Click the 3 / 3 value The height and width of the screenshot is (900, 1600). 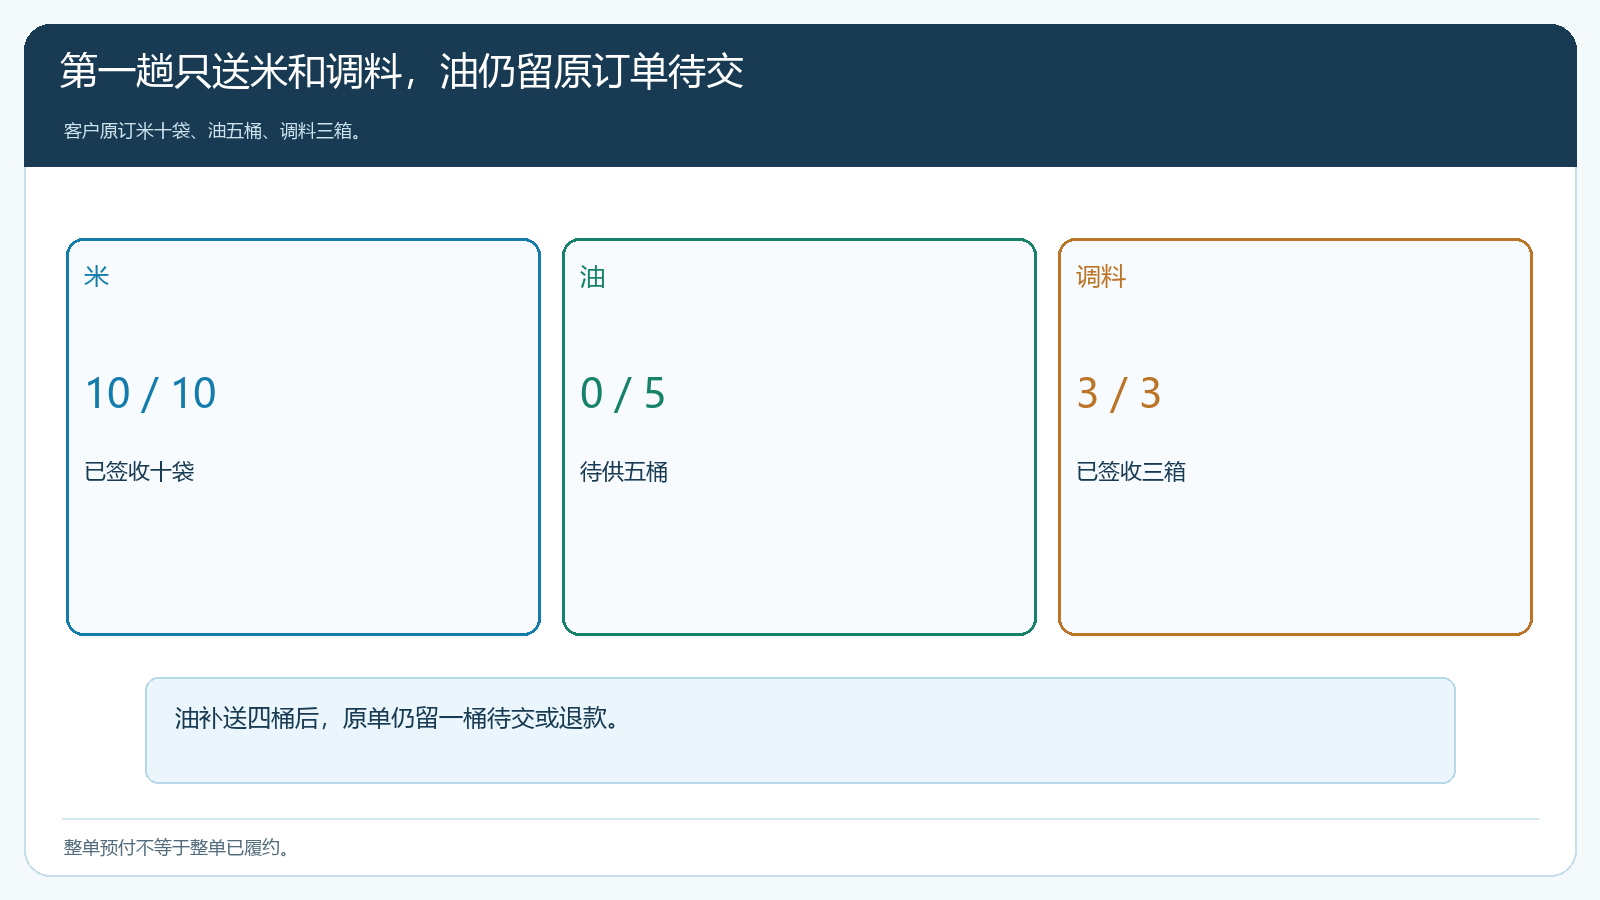pyautogui.click(x=1118, y=393)
